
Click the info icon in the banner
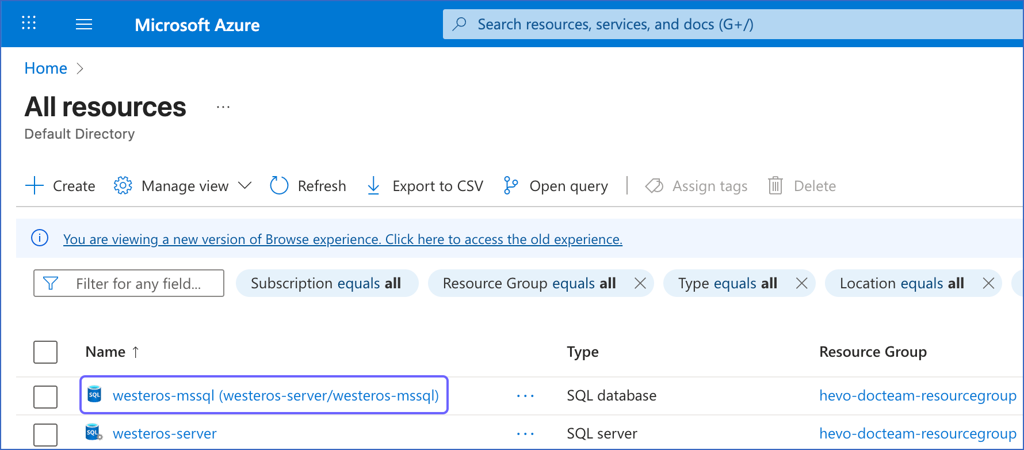click(40, 239)
